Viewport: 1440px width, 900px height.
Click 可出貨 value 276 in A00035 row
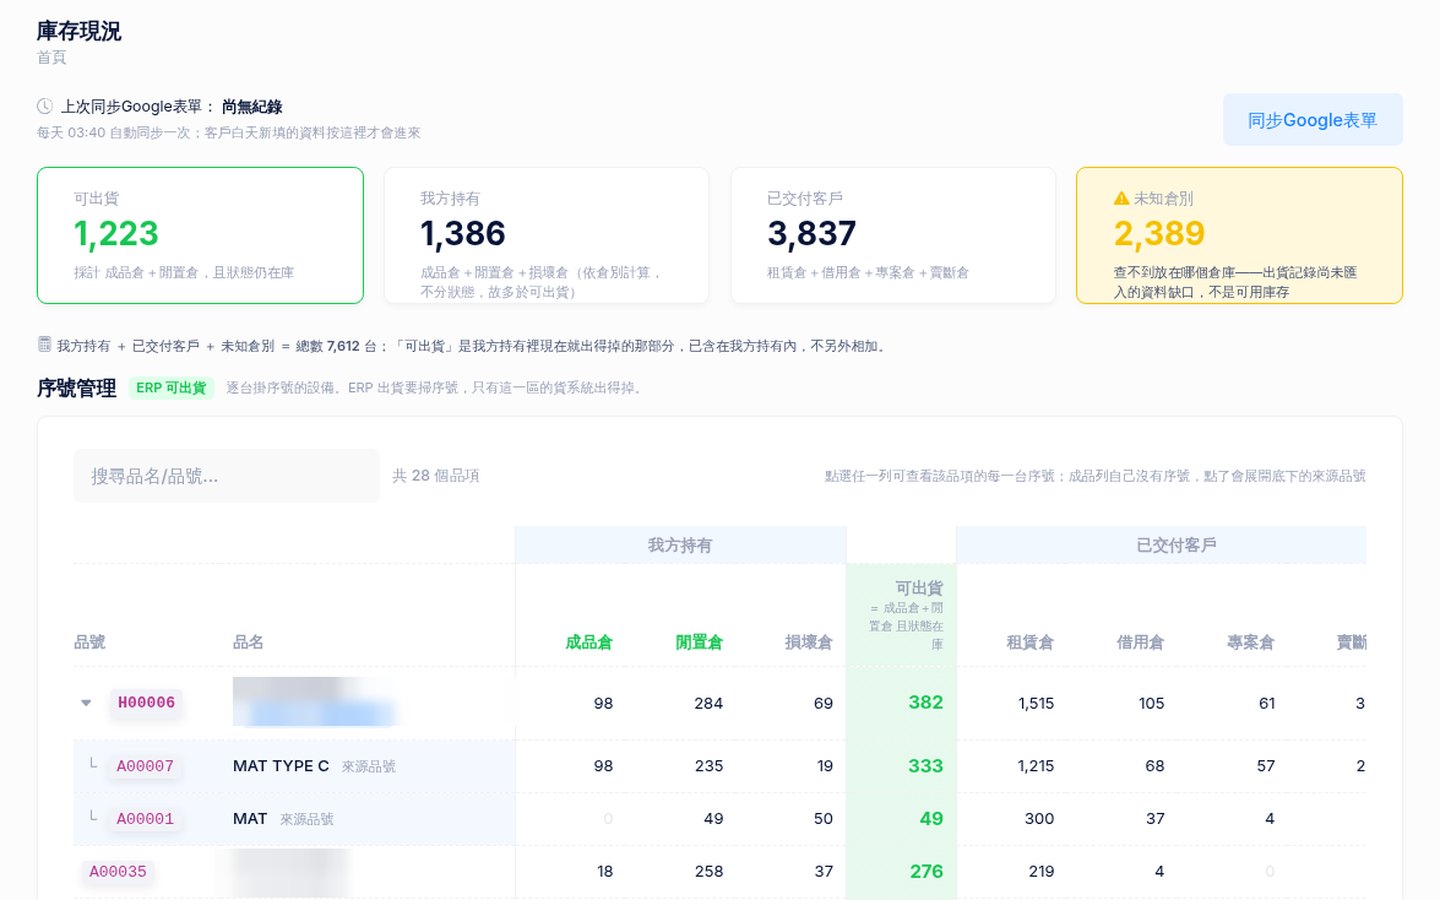click(926, 872)
